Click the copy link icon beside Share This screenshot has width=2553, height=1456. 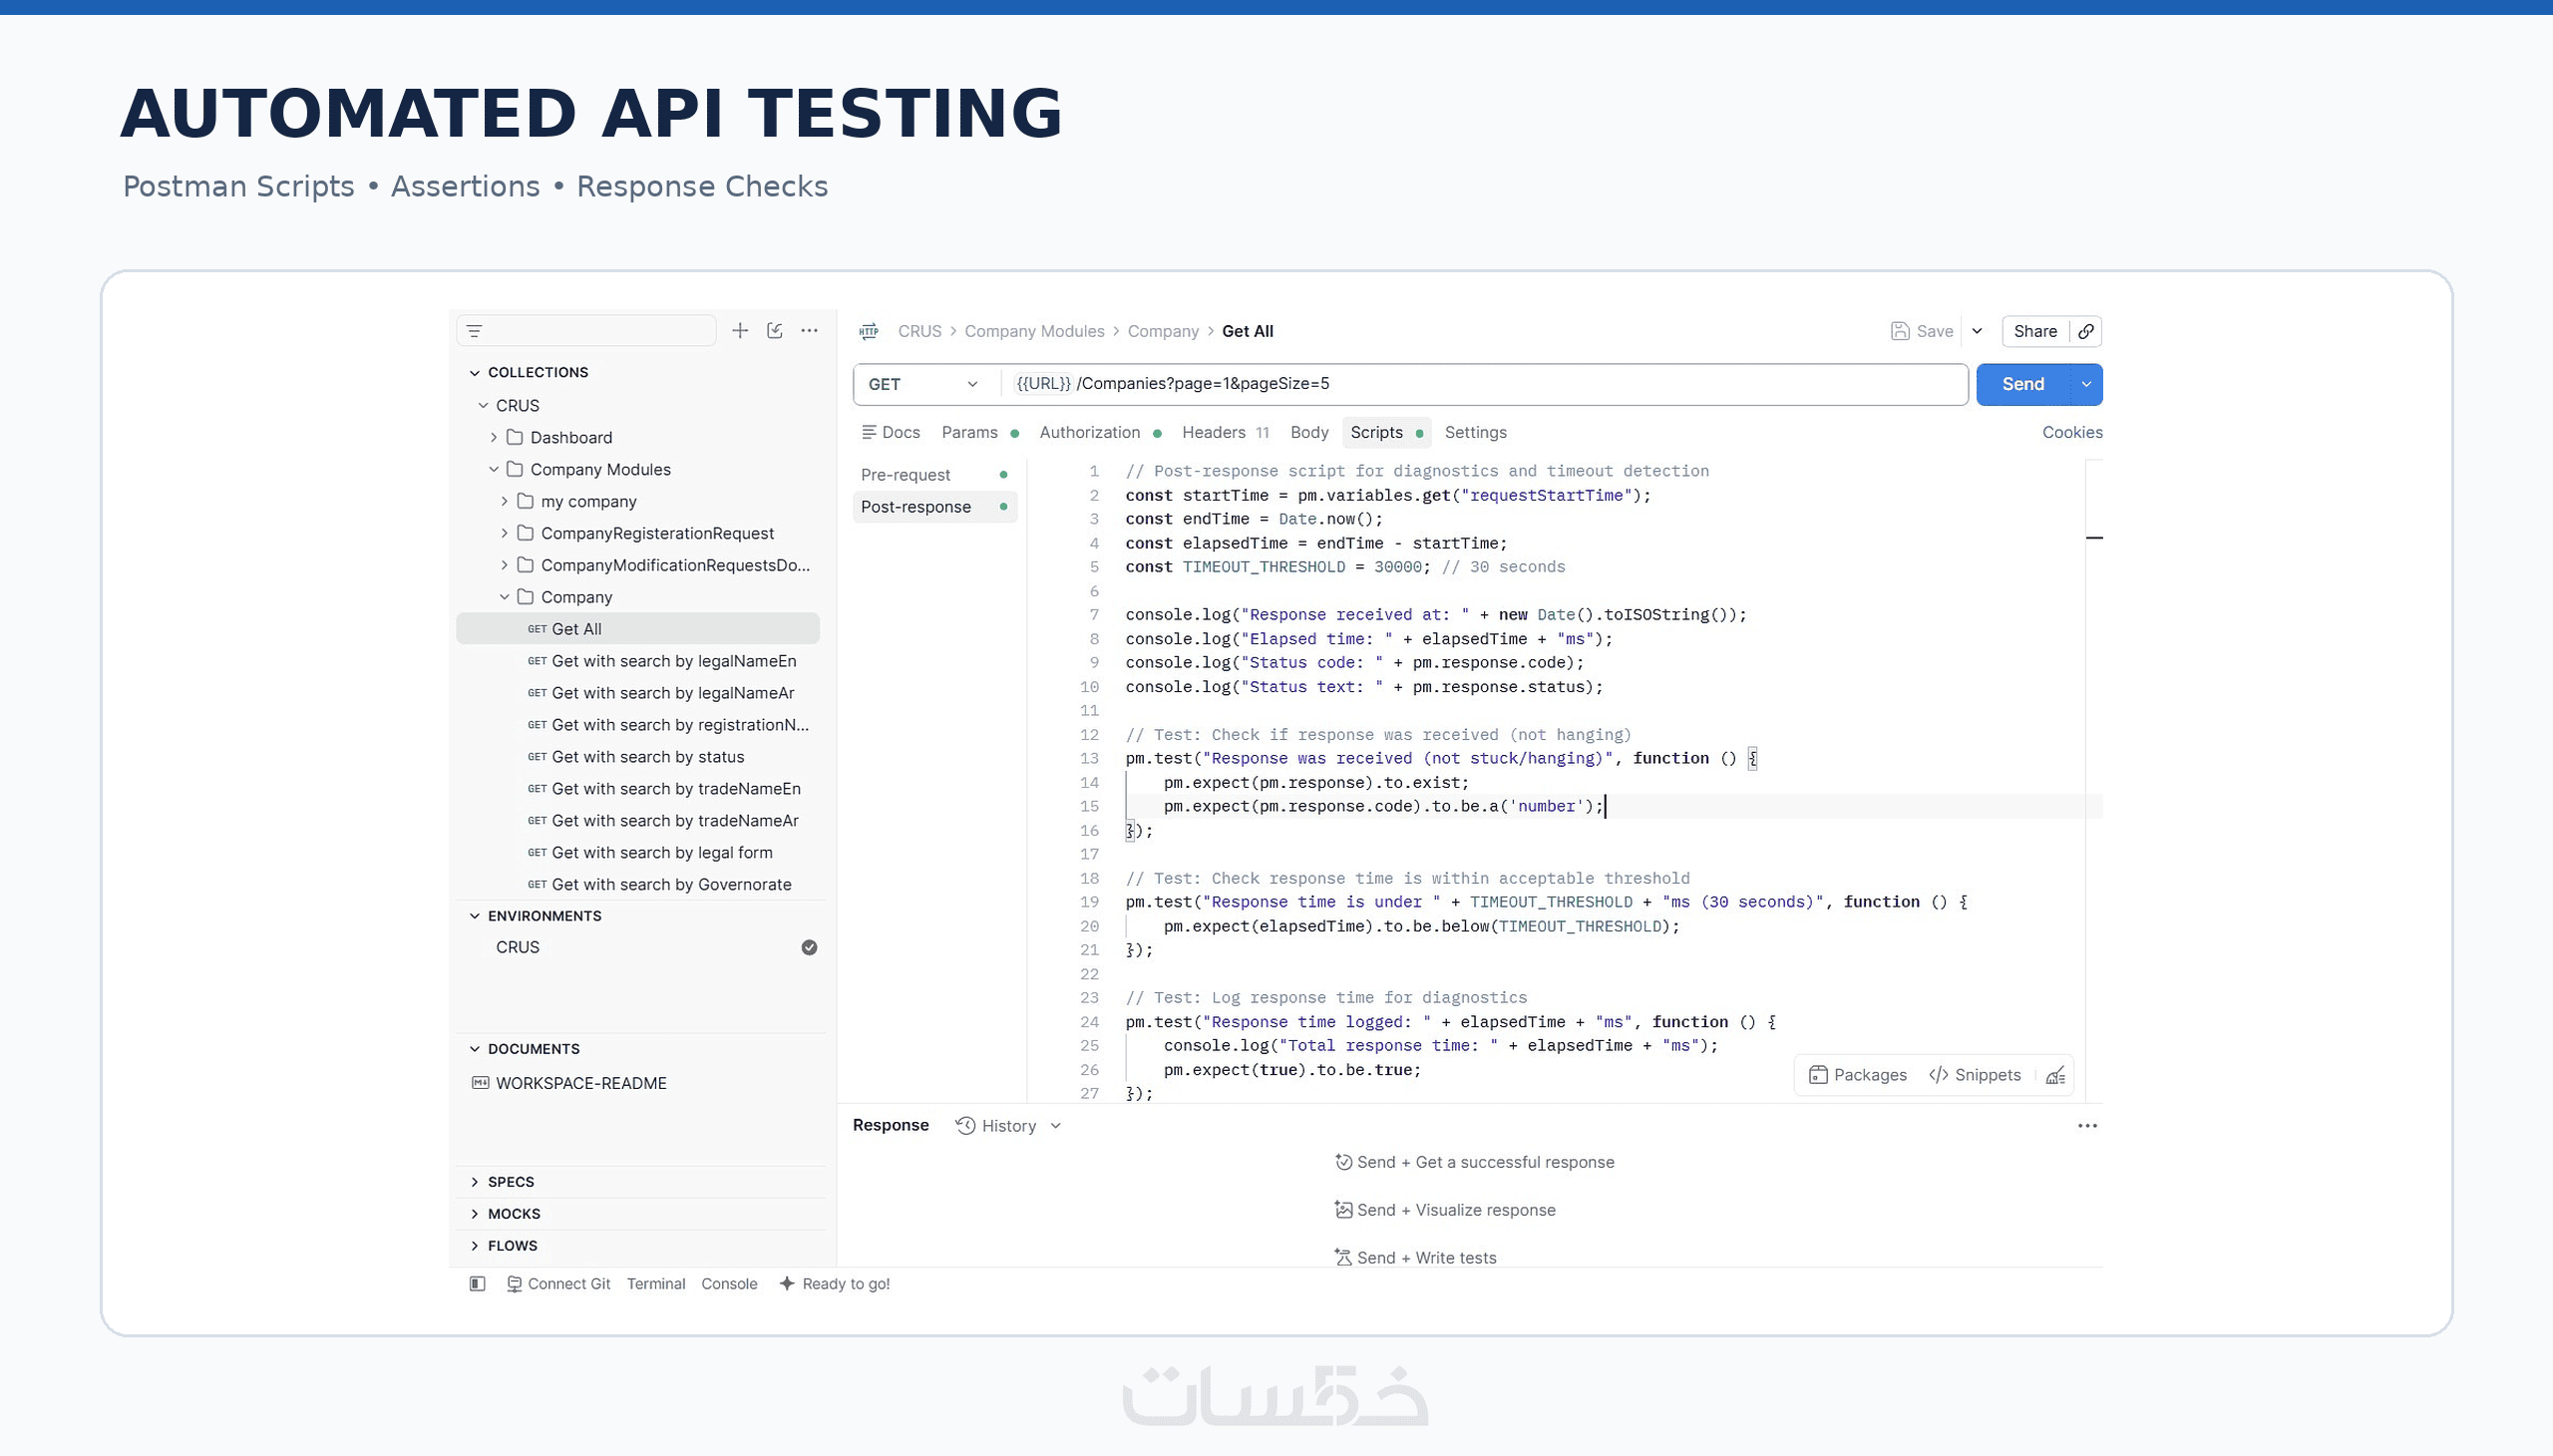2086,331
